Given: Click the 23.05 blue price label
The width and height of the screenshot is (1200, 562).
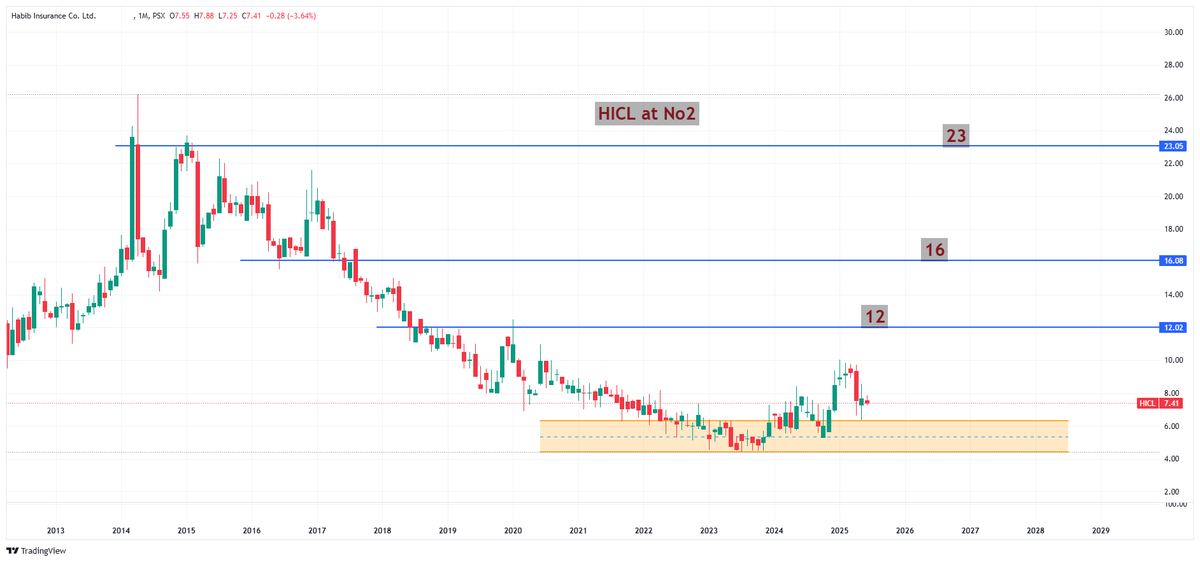Looking at the screenshot, I should 1173,146.
